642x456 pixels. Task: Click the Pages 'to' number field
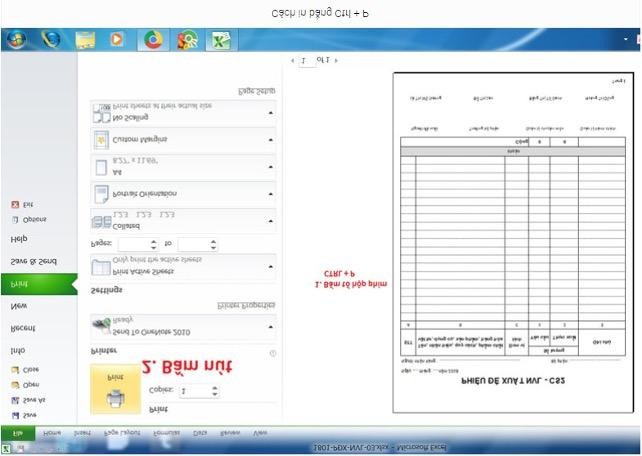(194, 245)
